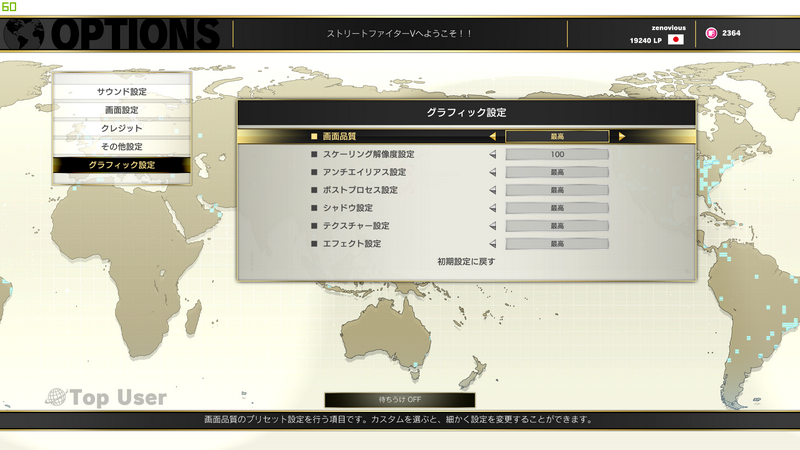The height and width of the screenshot is (450, 800).
Task: Click the 60 FPS counter
Action: [x=9, y=7]
